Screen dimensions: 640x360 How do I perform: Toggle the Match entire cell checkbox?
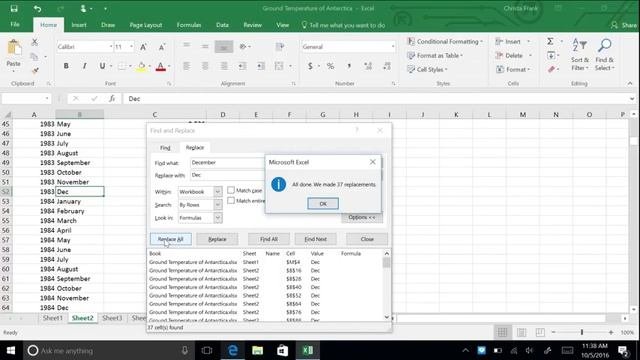[x=231, y=200]
